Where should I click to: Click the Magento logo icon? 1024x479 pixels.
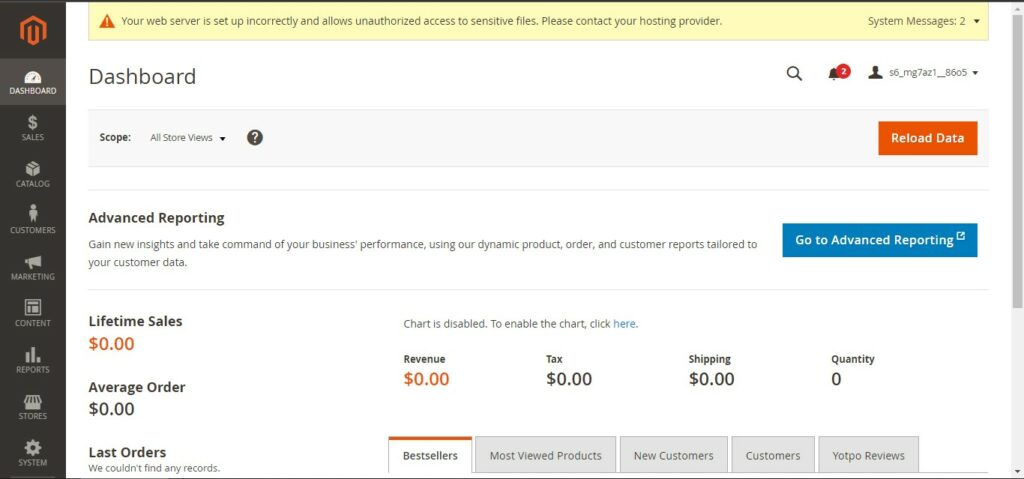(x=33, y=31)
